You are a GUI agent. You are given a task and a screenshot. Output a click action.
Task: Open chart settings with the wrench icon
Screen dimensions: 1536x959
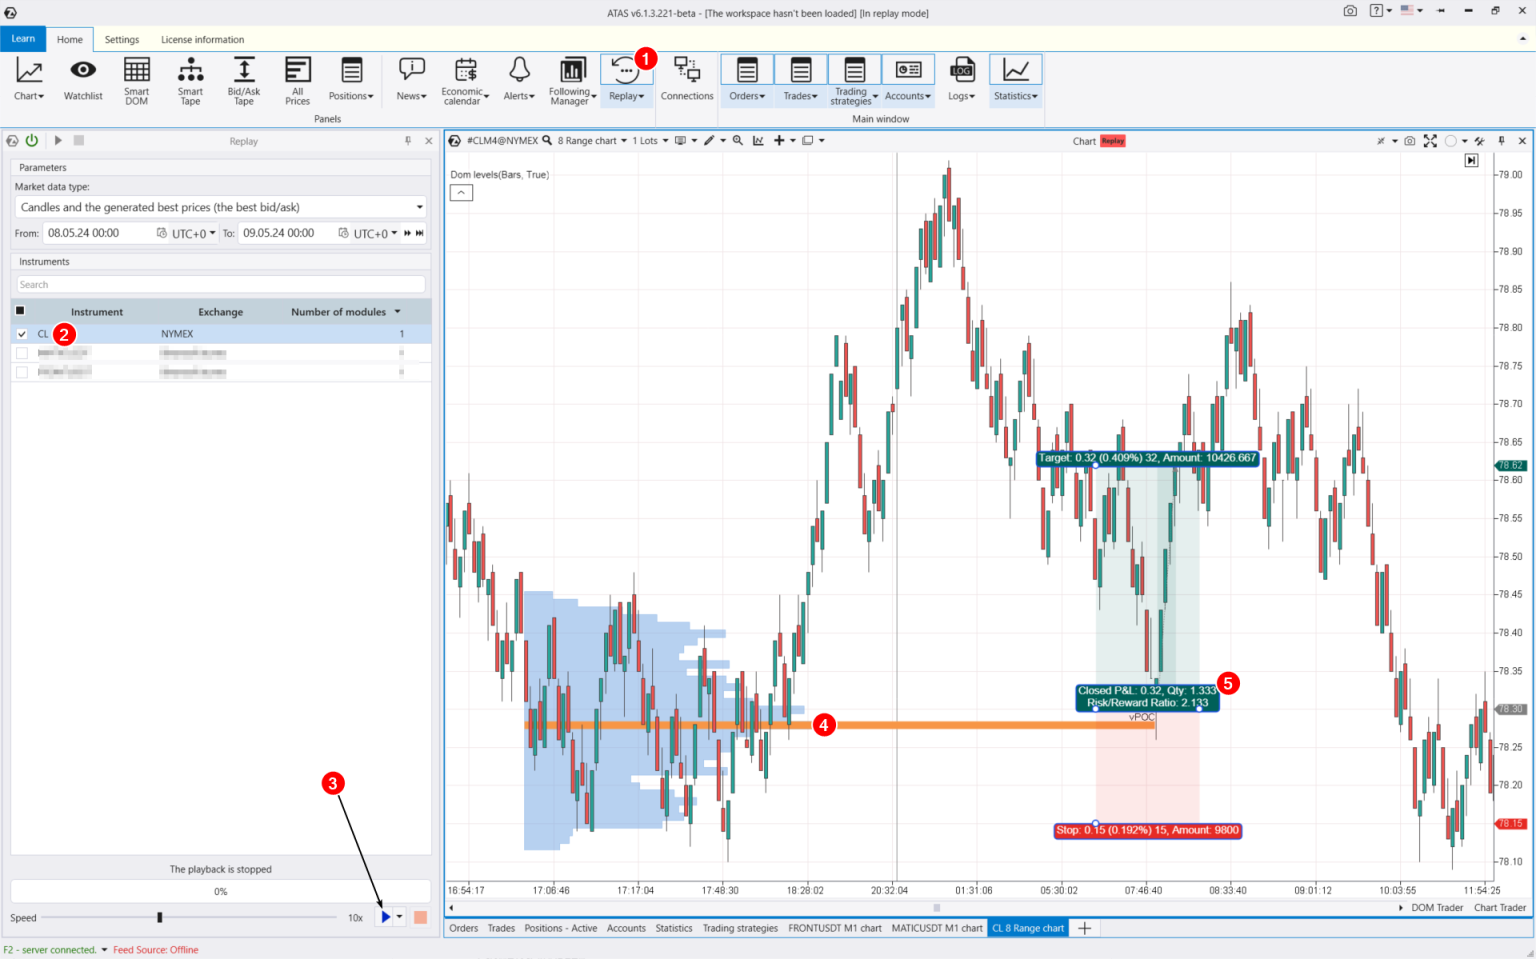click(x=1480, y=141)
